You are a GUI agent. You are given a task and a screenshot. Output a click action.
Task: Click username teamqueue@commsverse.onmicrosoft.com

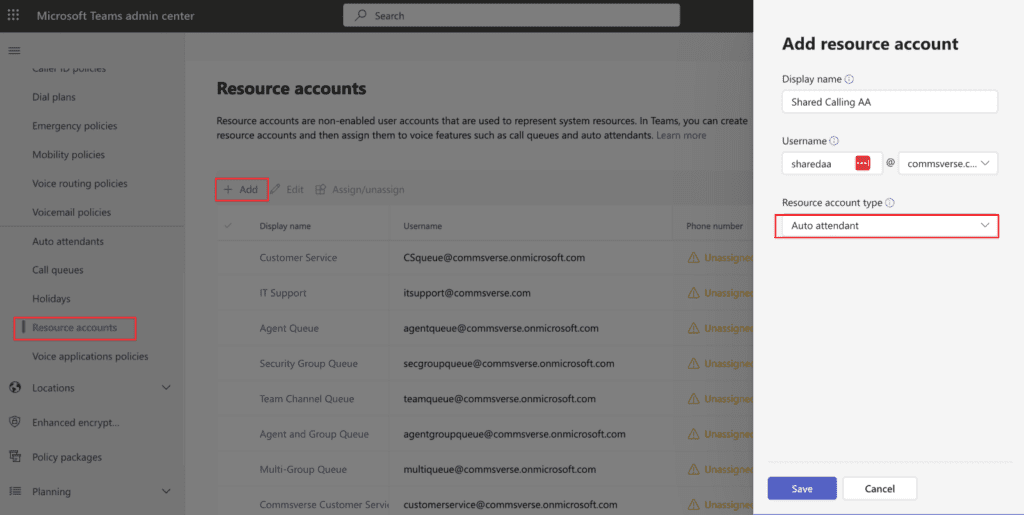coord(500,399)
